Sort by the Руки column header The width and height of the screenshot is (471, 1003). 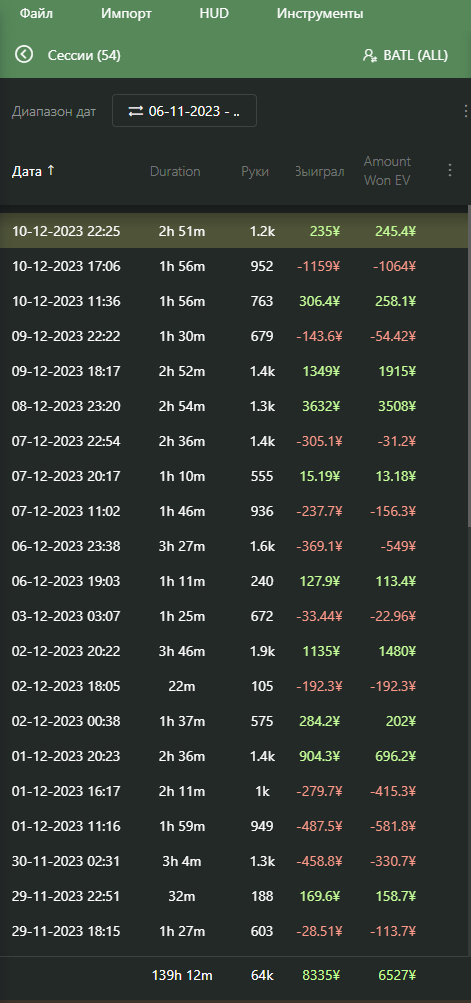tap(255, 171)
